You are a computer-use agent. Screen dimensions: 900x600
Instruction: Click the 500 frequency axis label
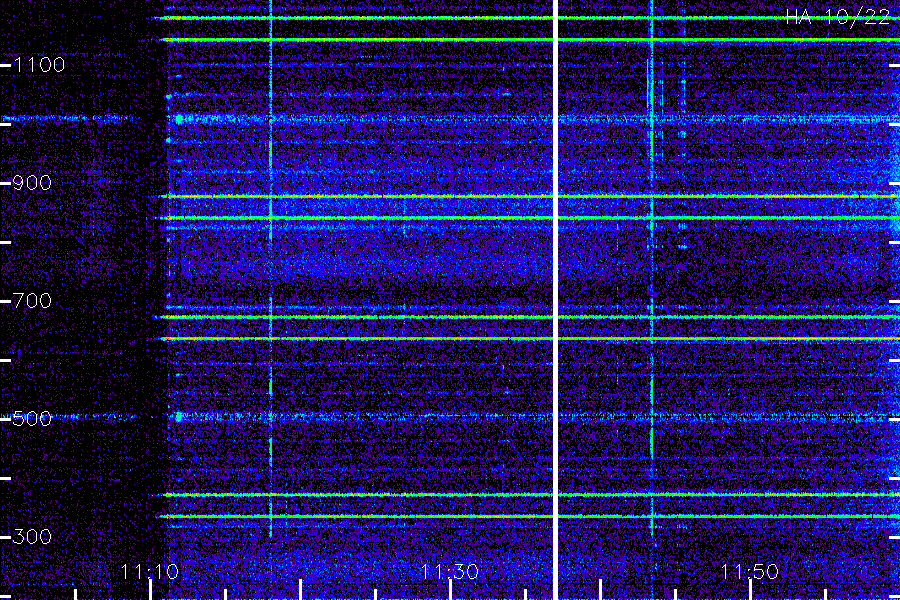(32, 419)
